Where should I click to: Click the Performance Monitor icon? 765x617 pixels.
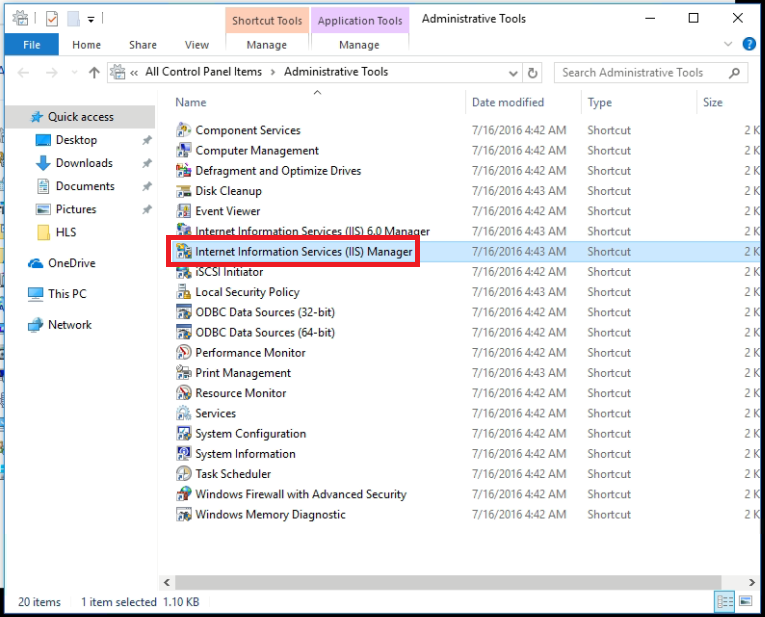(183, 353)
